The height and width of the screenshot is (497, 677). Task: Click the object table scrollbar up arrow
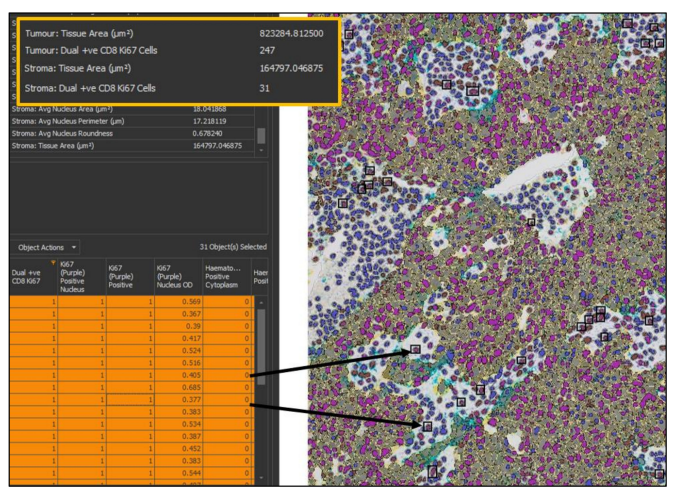pyautogui.click(x=261, y=303)
